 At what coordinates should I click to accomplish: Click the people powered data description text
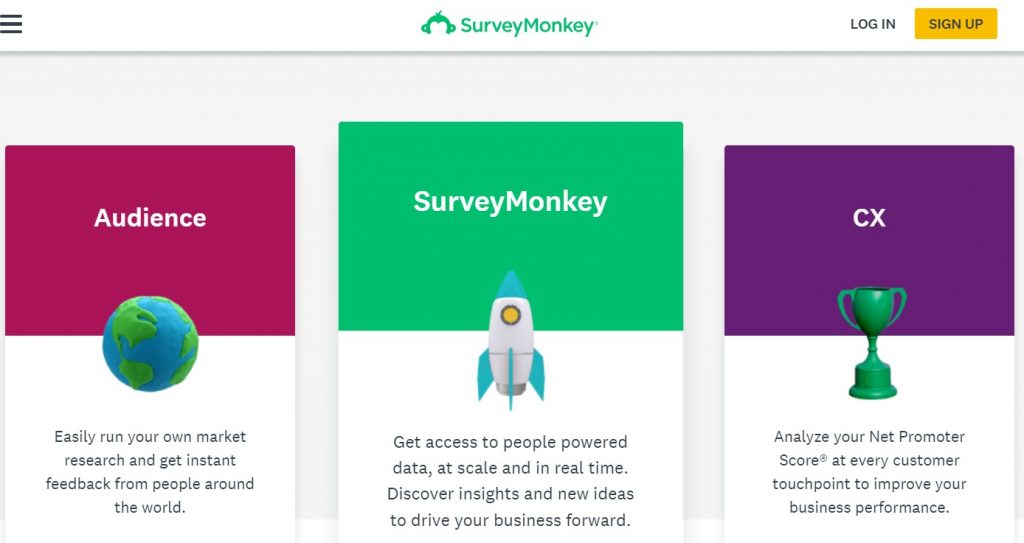pos(511,481)
